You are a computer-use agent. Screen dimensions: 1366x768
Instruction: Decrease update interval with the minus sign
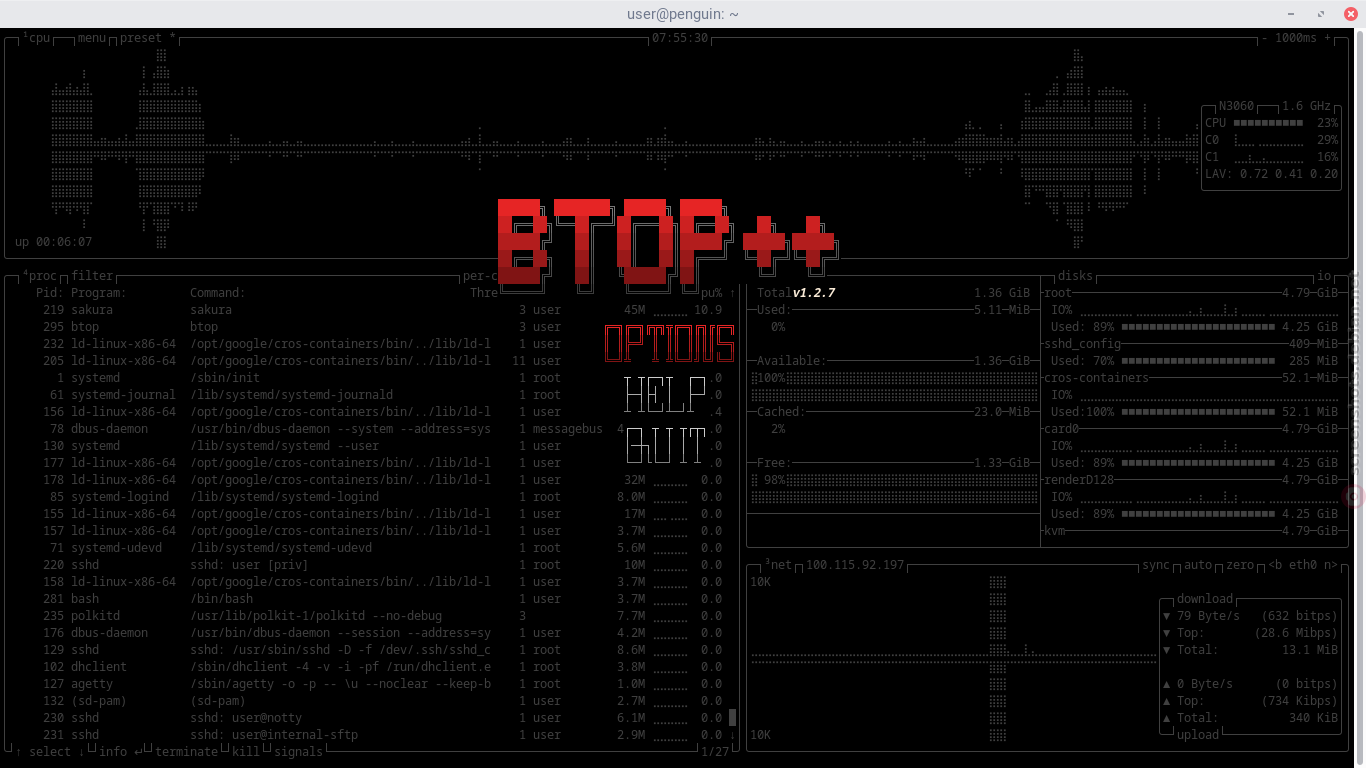coord(1265,37)
